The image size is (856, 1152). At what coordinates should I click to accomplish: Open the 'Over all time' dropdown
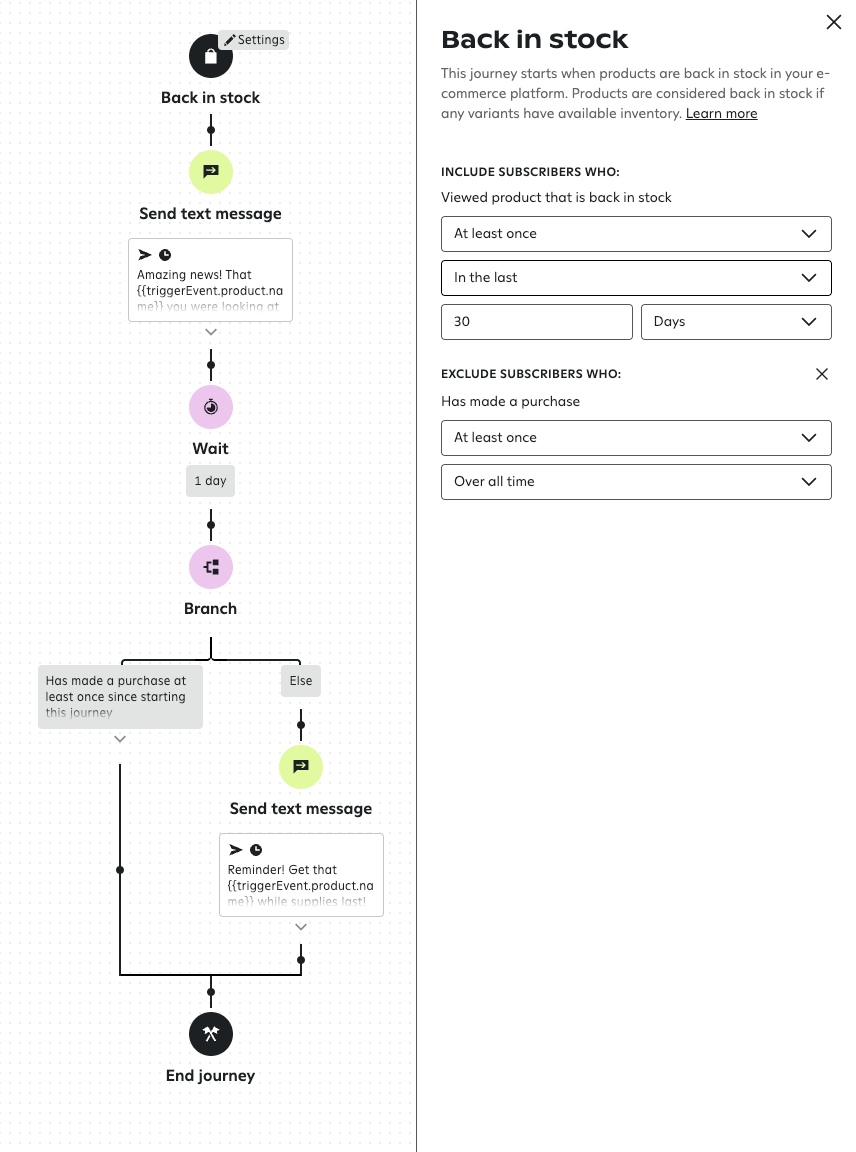(636, 481)
